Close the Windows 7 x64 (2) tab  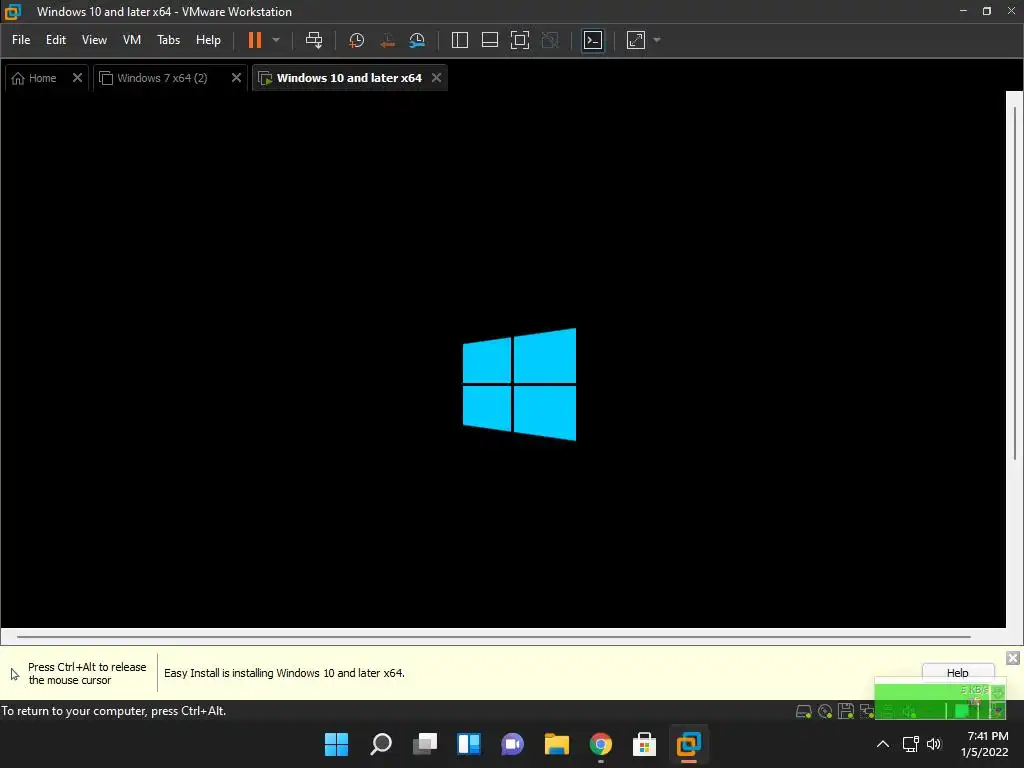[x=236, y=78]
